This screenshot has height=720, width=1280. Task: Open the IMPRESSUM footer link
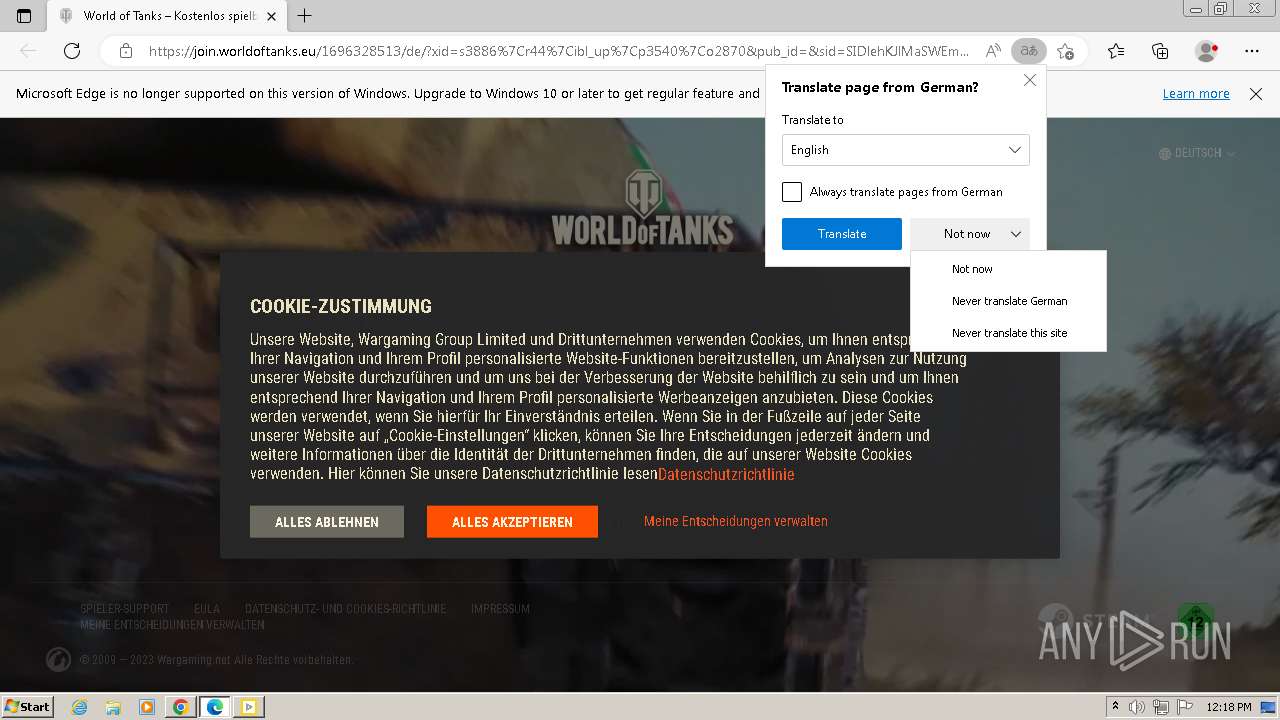500,609
